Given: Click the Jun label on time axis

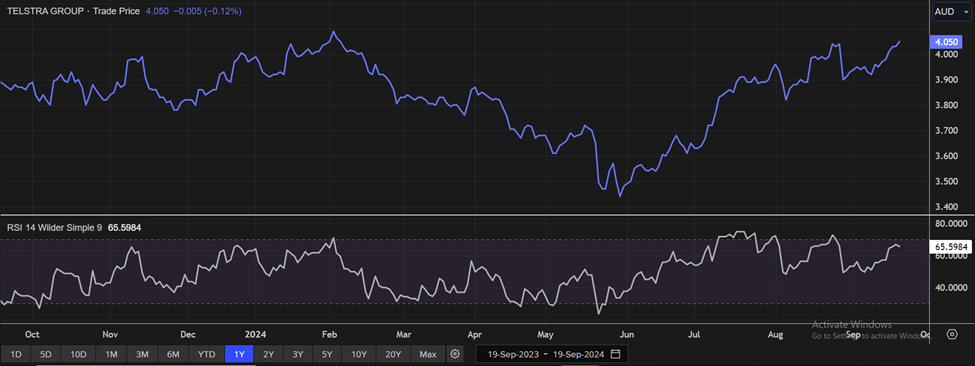Looking at the screenshot, I should tap(627, 334).
